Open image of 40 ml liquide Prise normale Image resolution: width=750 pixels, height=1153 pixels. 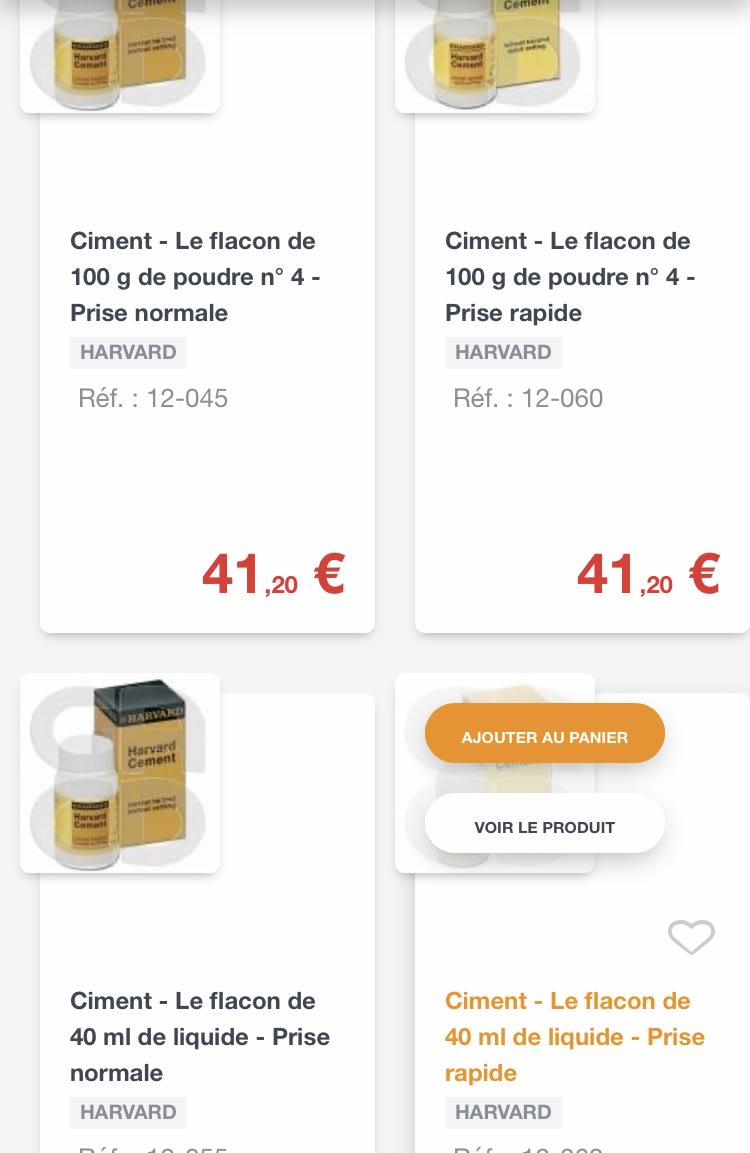(120, 772)
